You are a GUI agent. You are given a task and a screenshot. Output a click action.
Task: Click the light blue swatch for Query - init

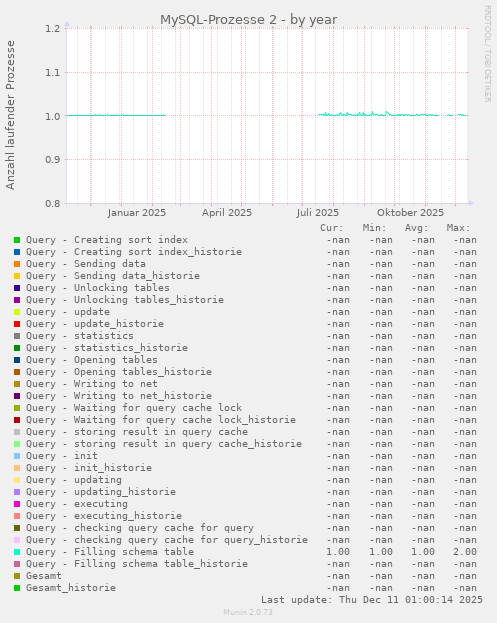(x=17, y=456)
